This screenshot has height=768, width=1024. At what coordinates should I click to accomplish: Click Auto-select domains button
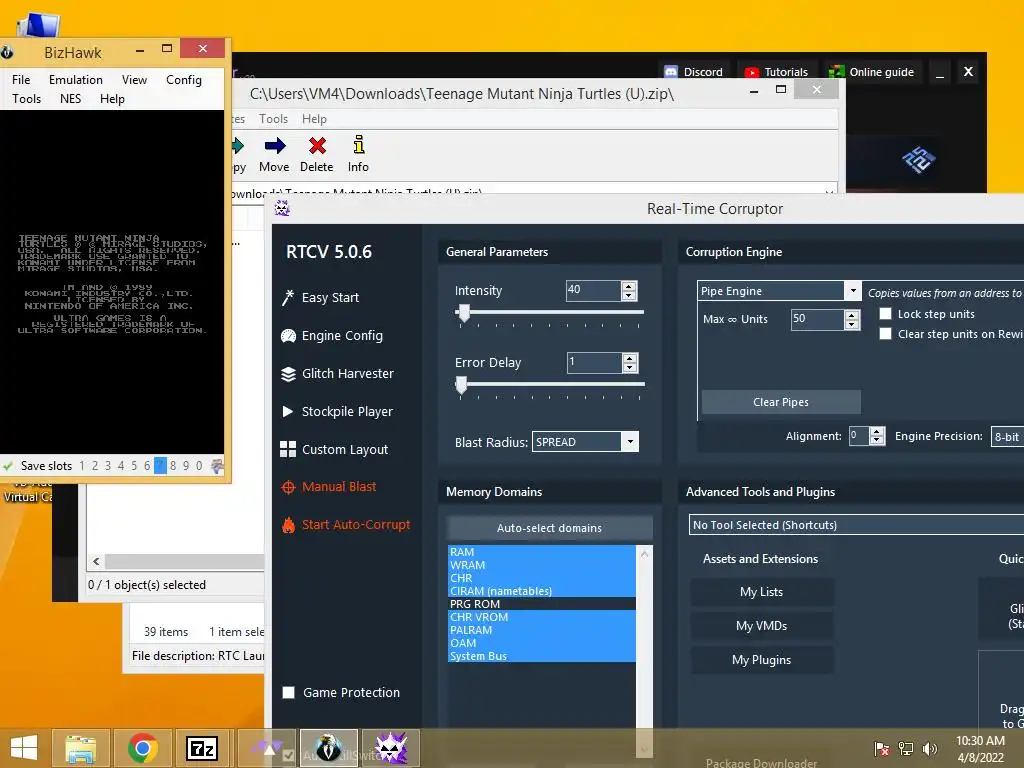tap(549, 528)
